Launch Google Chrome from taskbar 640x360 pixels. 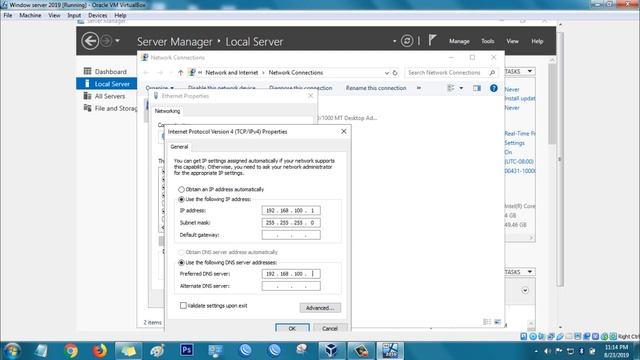[71, 351]
